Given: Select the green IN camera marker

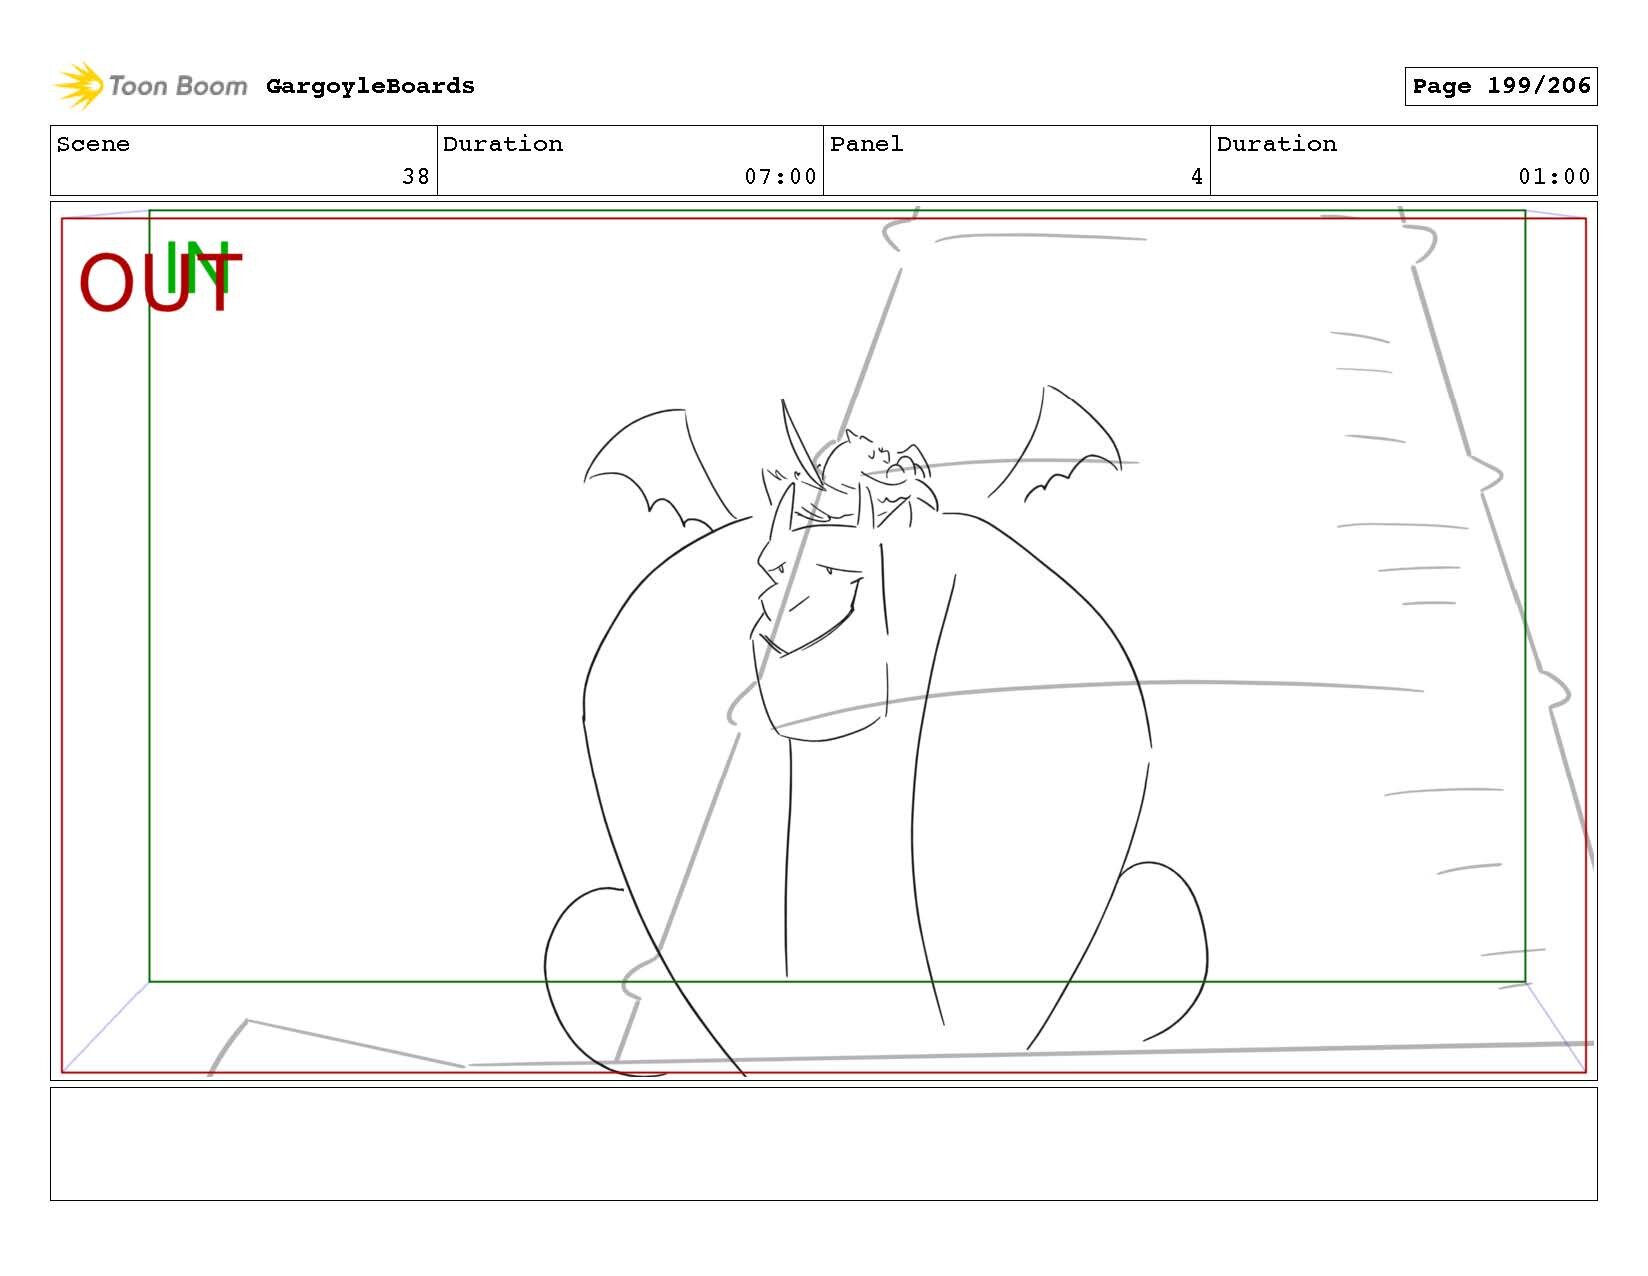Looking at the screenshot, I should [203, 268].
